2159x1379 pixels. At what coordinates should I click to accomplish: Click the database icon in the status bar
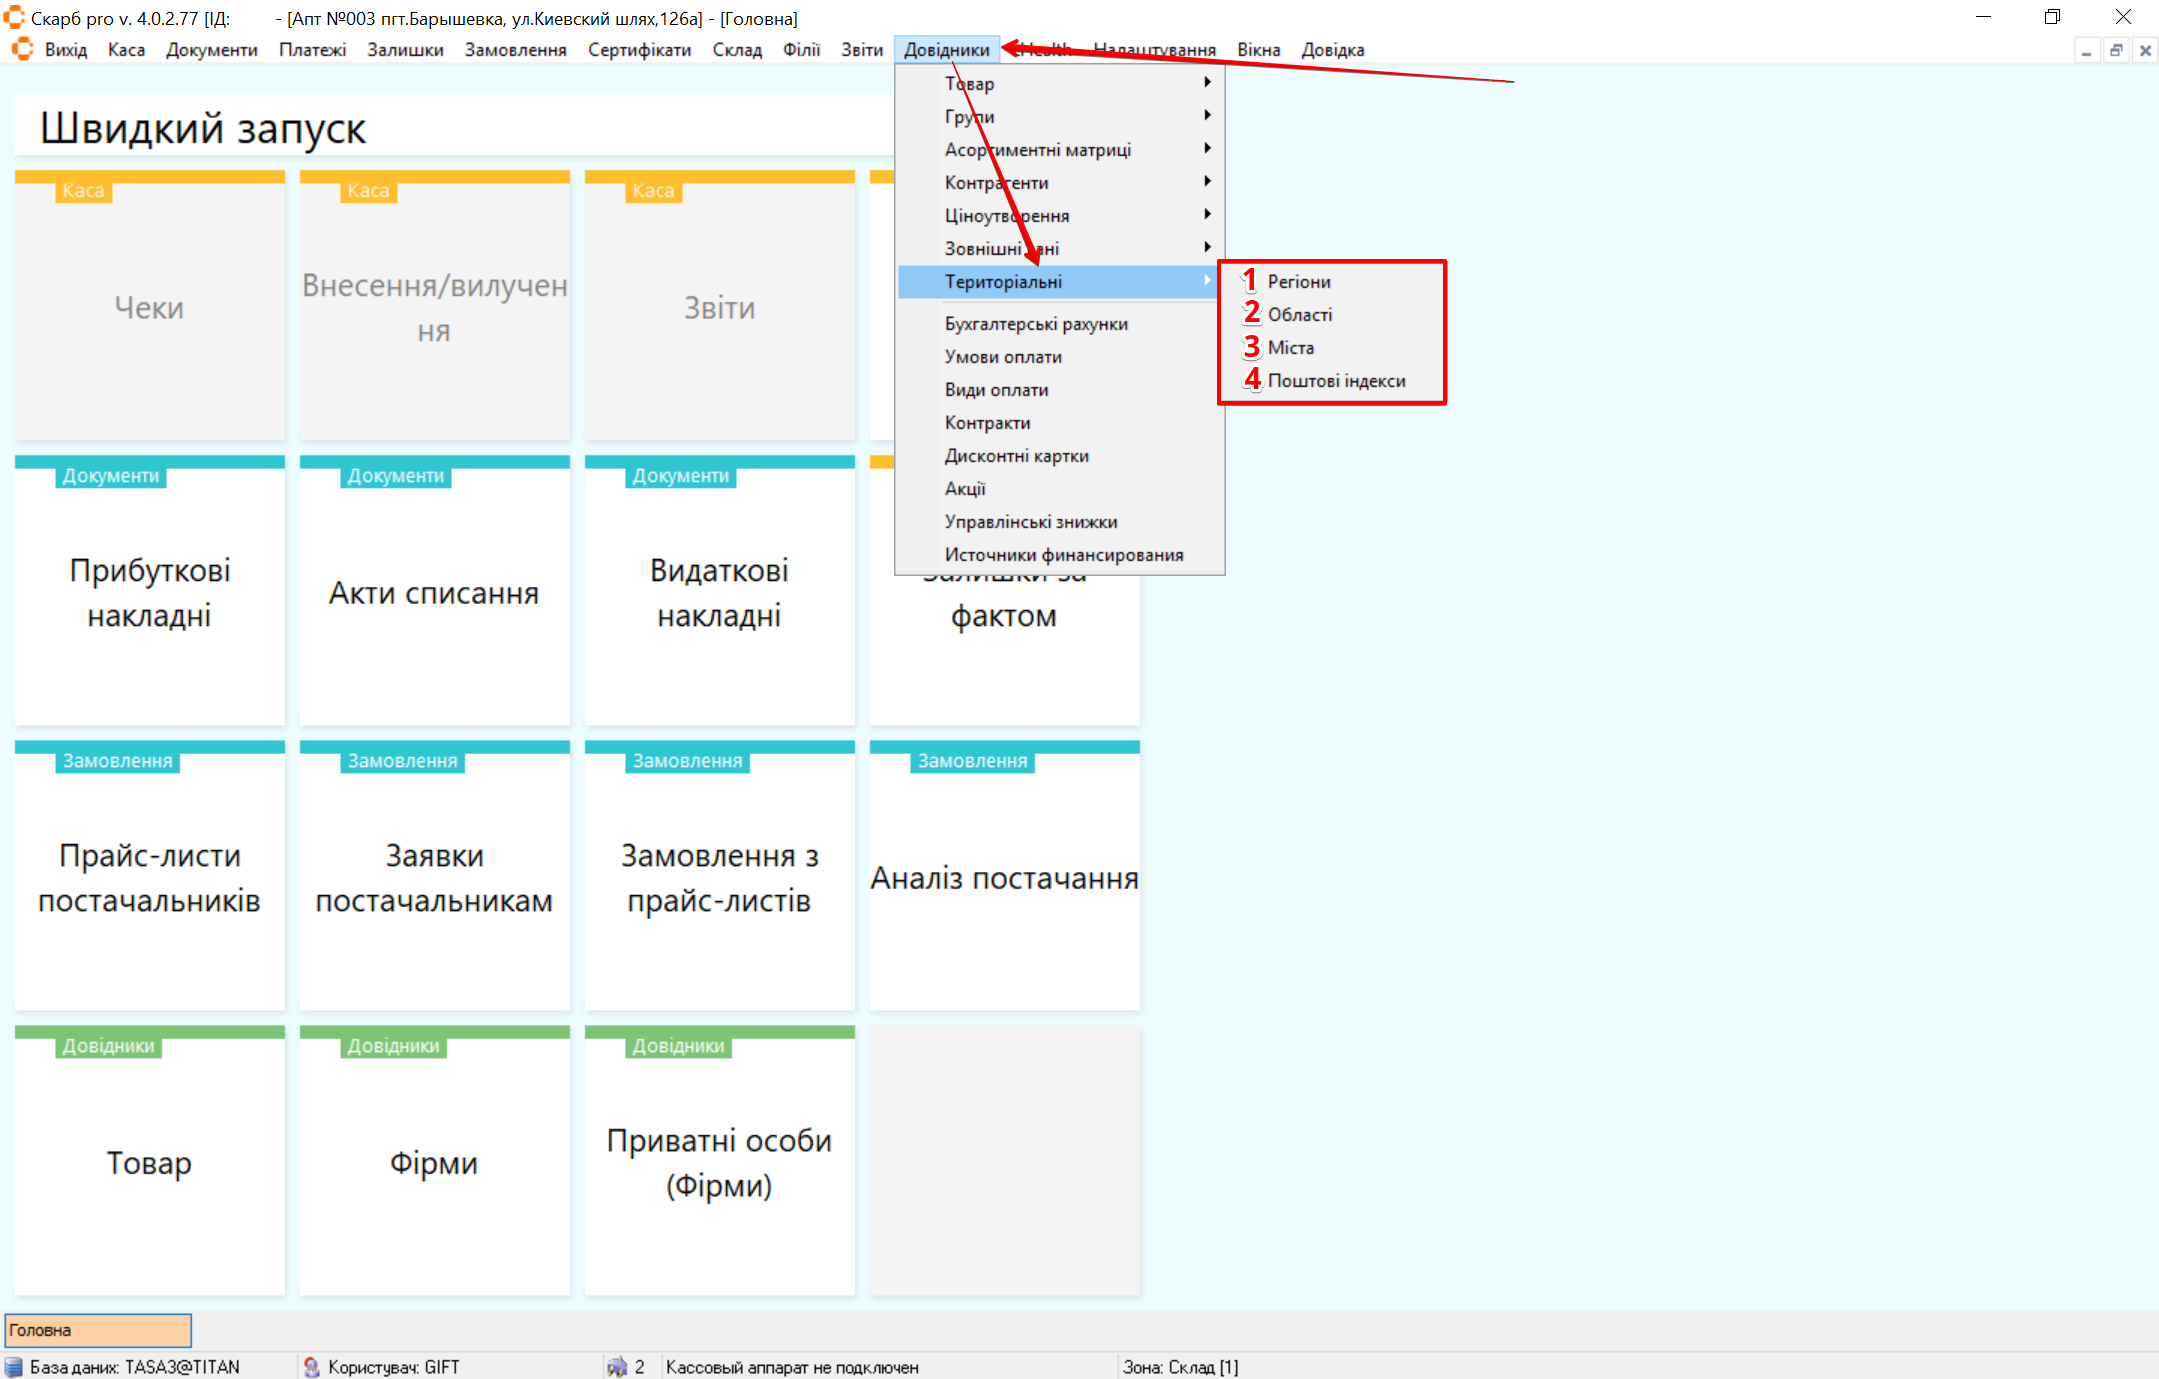coord(14,1367)
